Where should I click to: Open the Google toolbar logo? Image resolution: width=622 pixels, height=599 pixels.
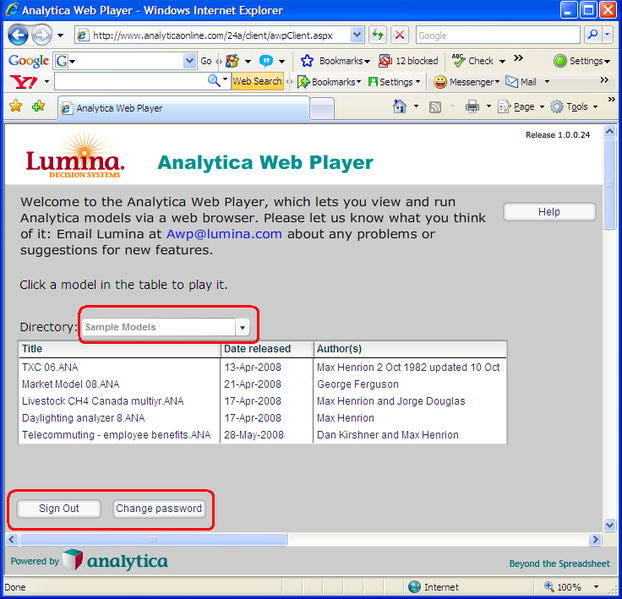pyautogui.click(x=29, y=61)
